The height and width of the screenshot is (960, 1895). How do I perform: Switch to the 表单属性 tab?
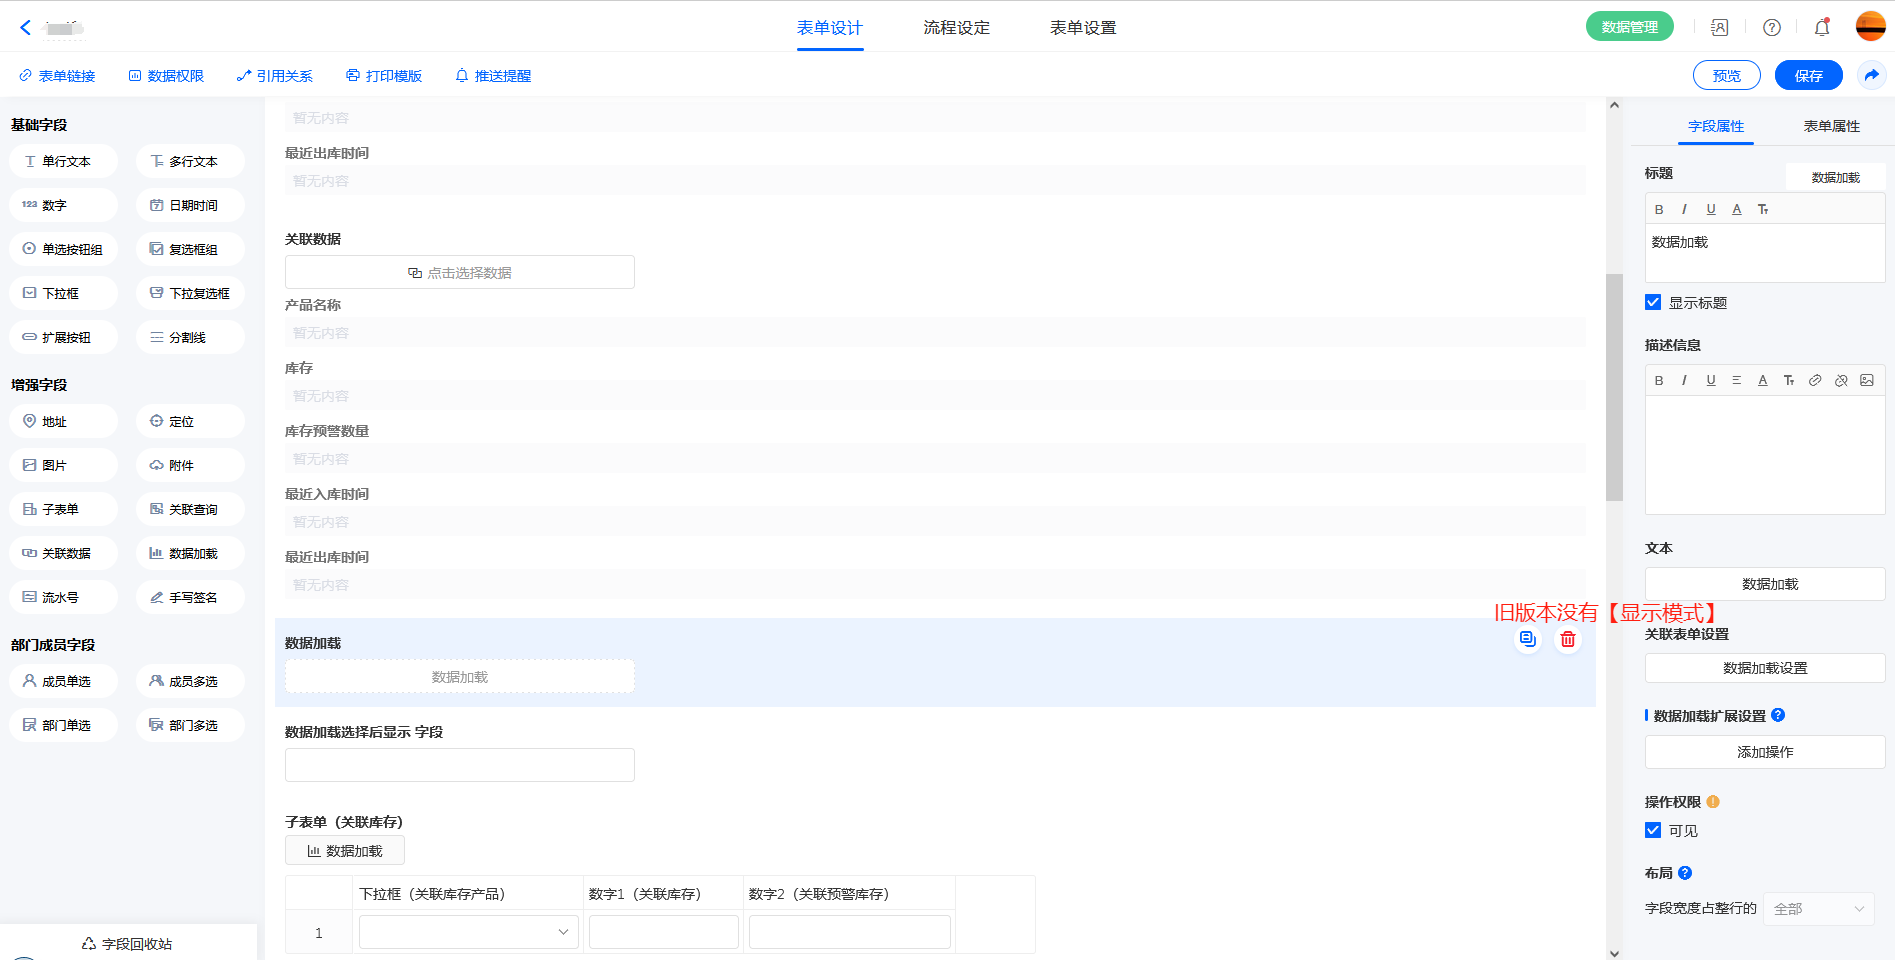(1831, 127)
